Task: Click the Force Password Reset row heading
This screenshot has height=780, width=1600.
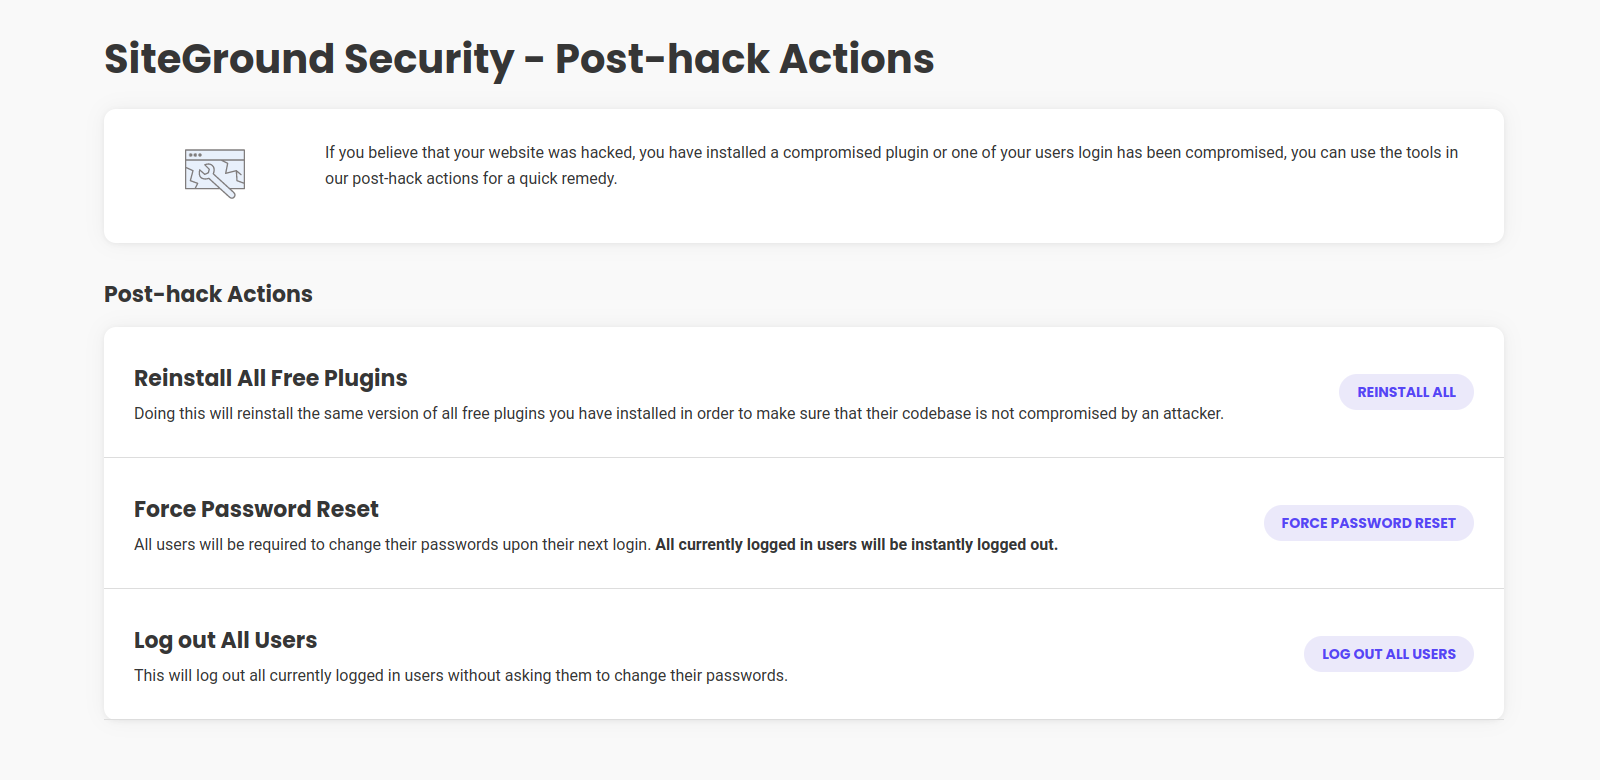Action: point(256,509)
